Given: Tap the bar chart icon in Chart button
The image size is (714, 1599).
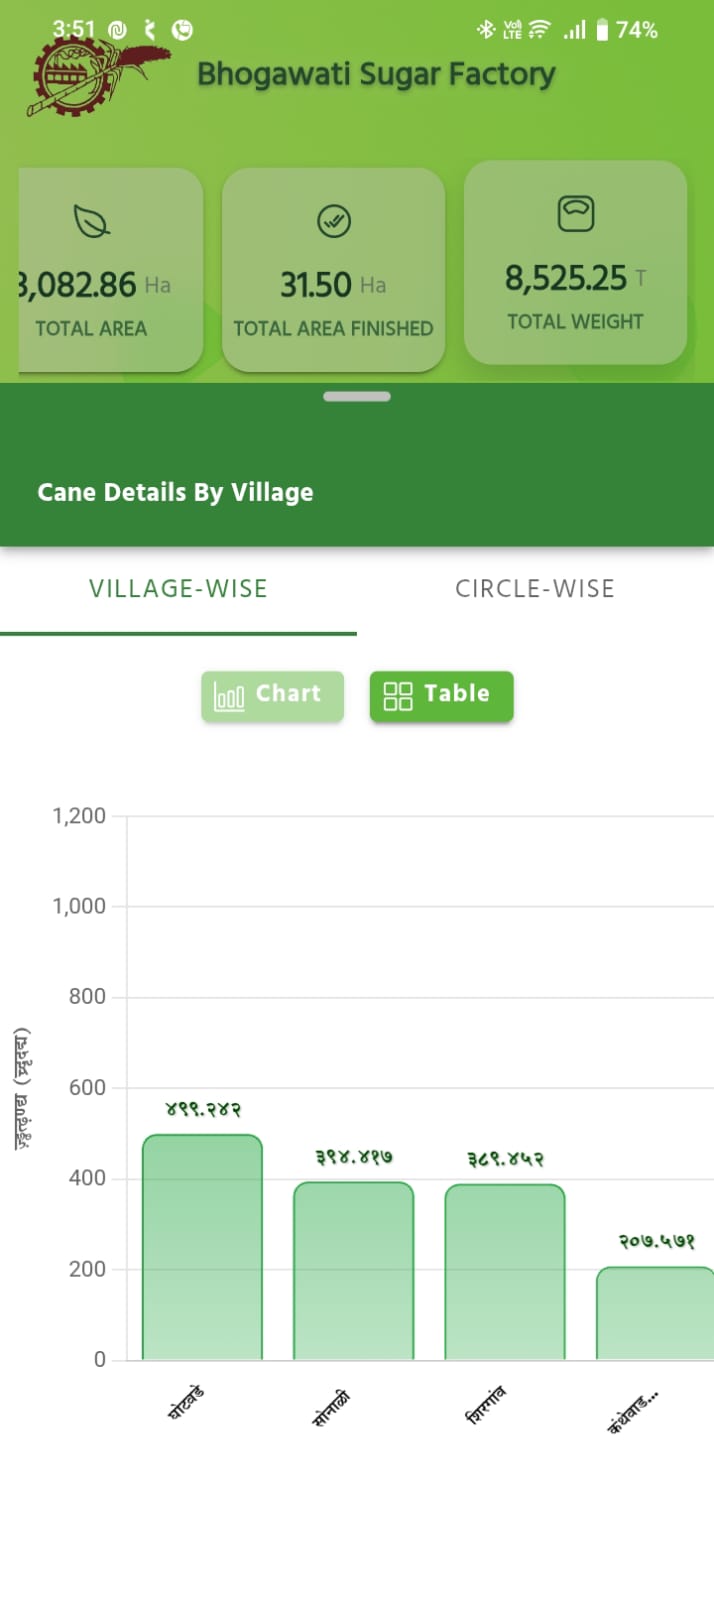Looking at the screenshot, I should tap(229, 696).
